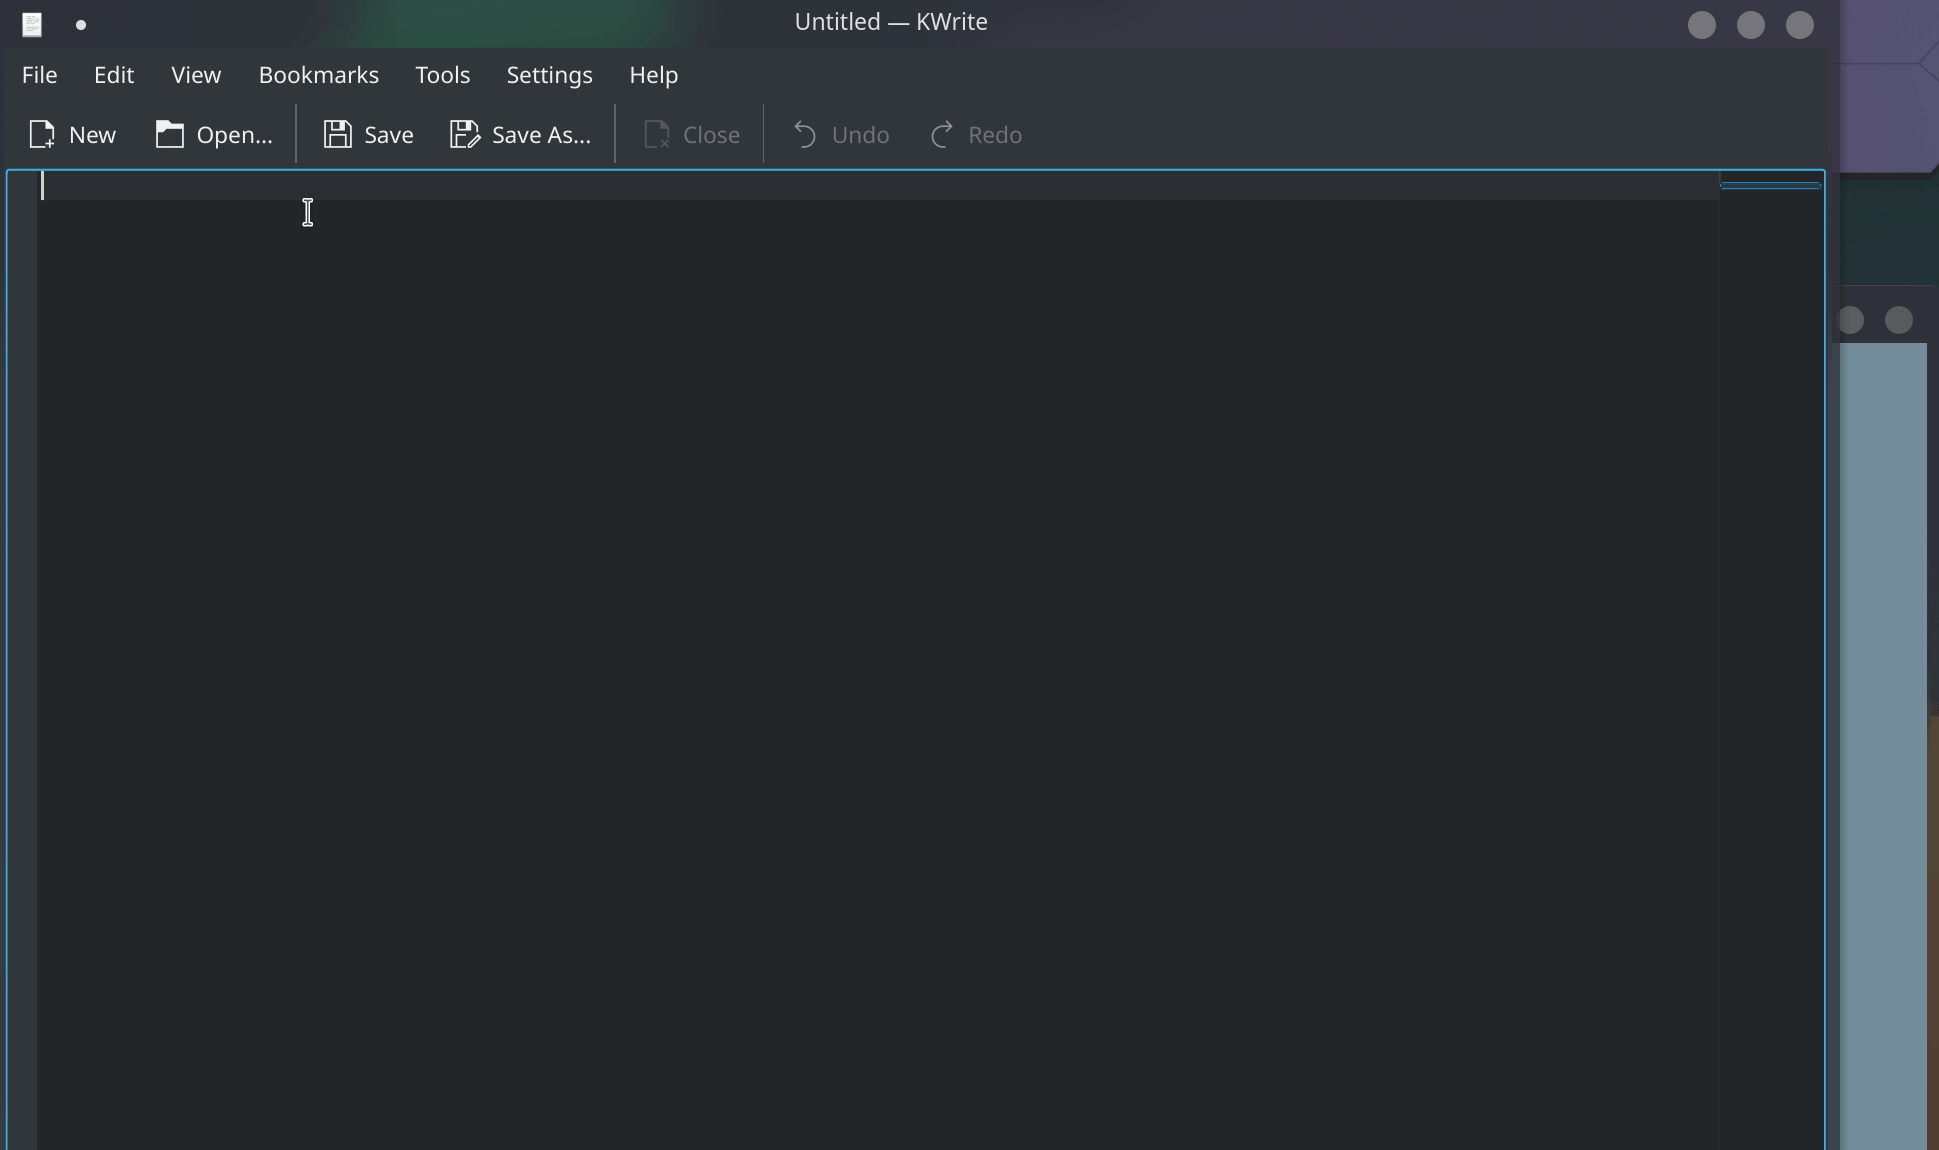This screenshot has height=1150, width=1939.
Task: Click the KWrite window icon in the title bar
Action: (32, 24)
